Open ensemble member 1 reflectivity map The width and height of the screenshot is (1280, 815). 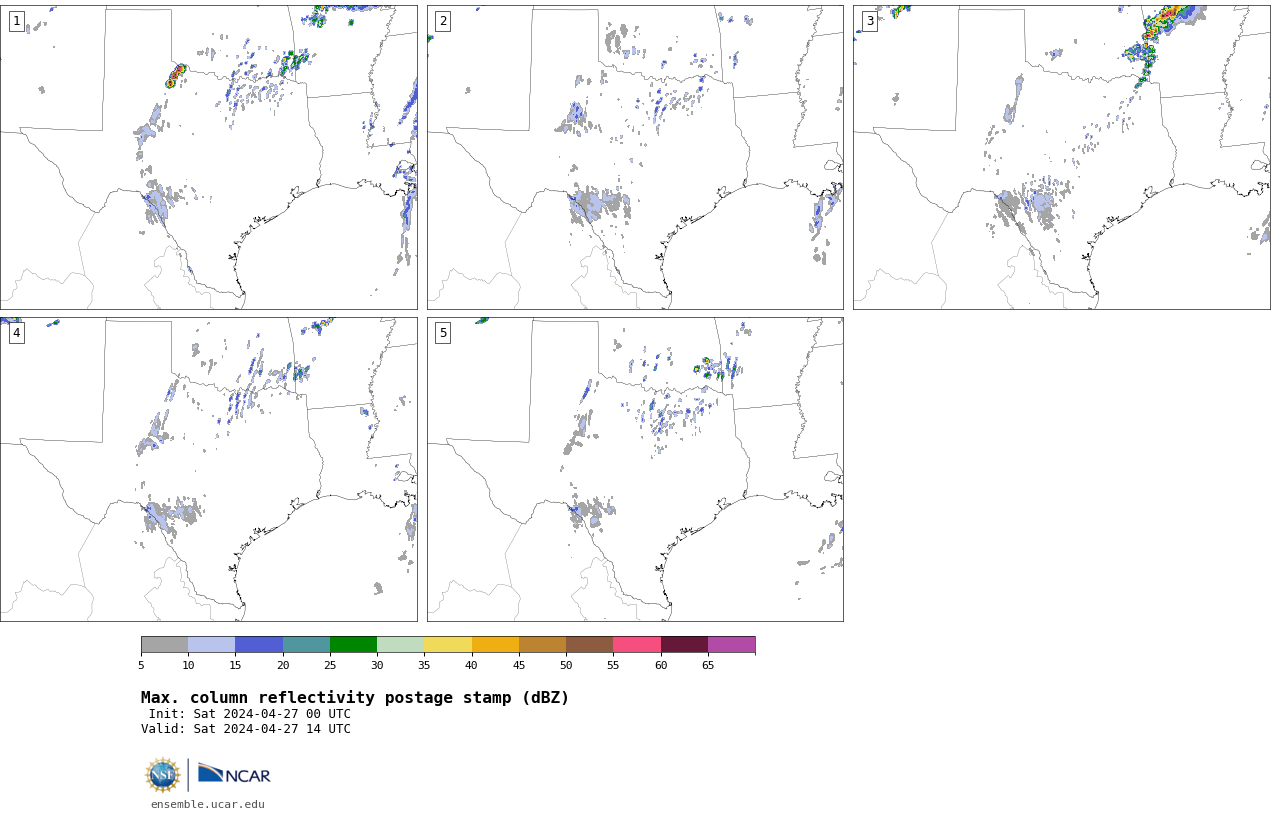pyautogui.click(x=208, y=157)
